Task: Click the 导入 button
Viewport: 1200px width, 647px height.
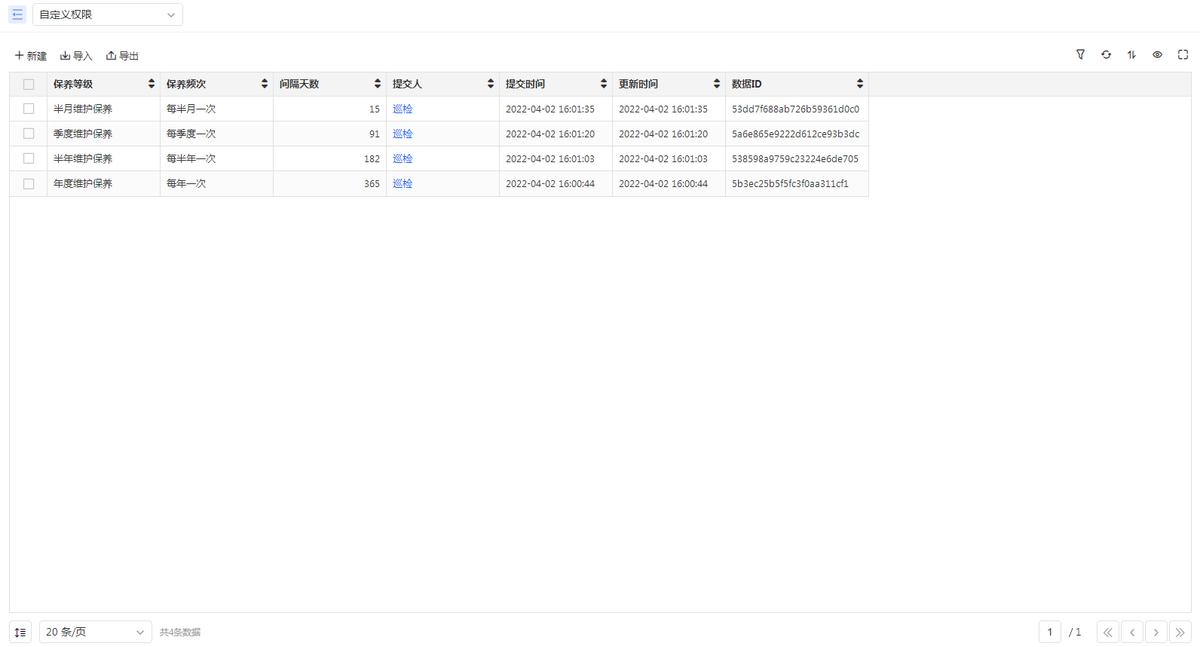Action: [76, 56]
